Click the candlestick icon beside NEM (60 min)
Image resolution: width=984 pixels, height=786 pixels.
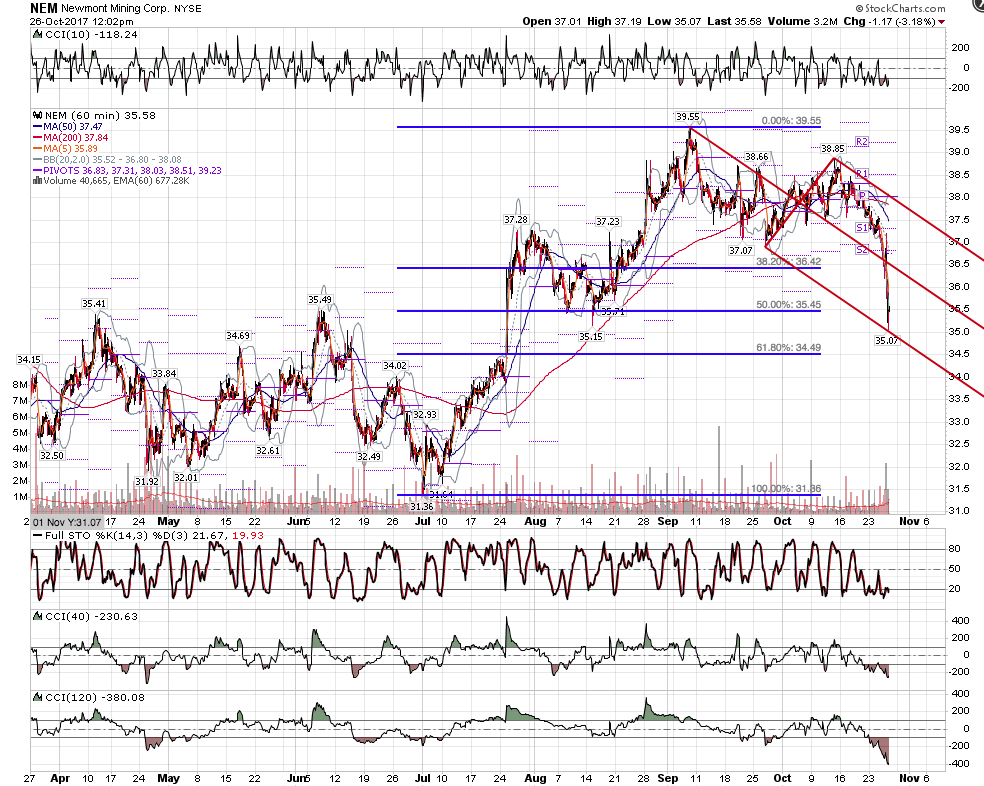click(x=37, y=116)
